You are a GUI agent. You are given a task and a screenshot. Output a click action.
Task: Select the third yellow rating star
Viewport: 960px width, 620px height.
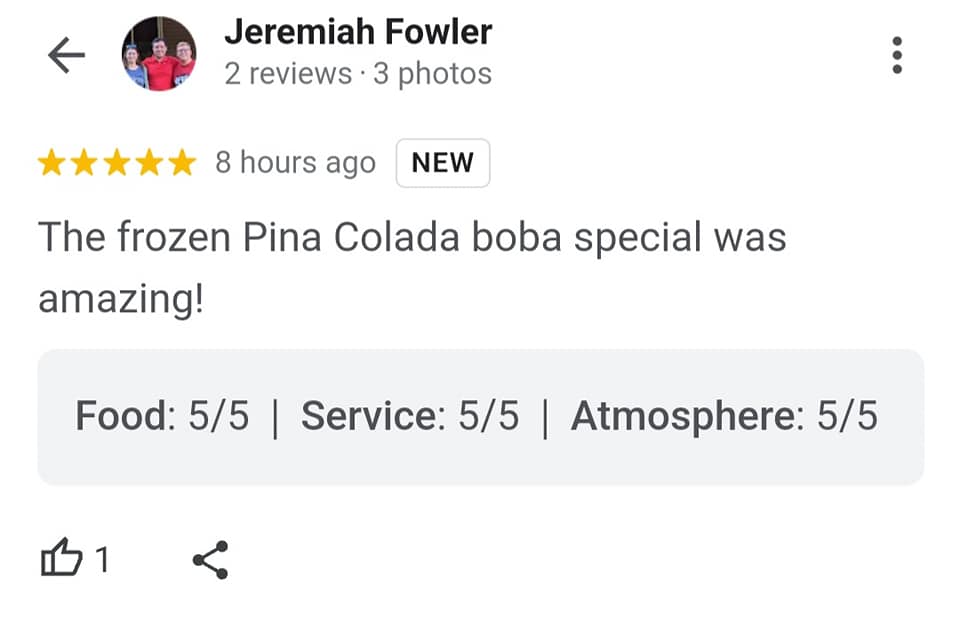click(116, 163)
